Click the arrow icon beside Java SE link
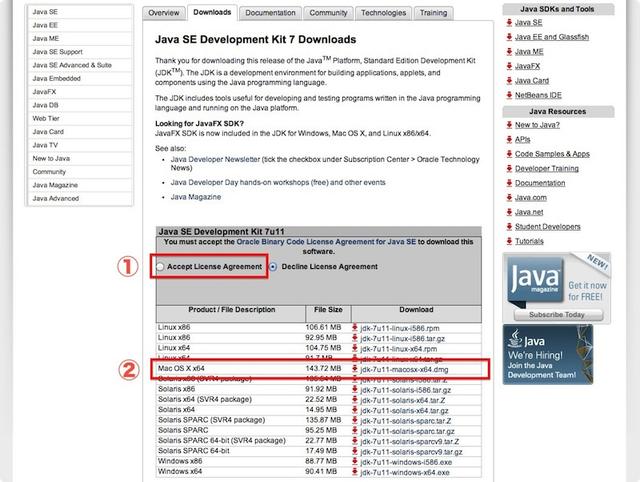The image size is (640, 482). (x=509, y=22)
